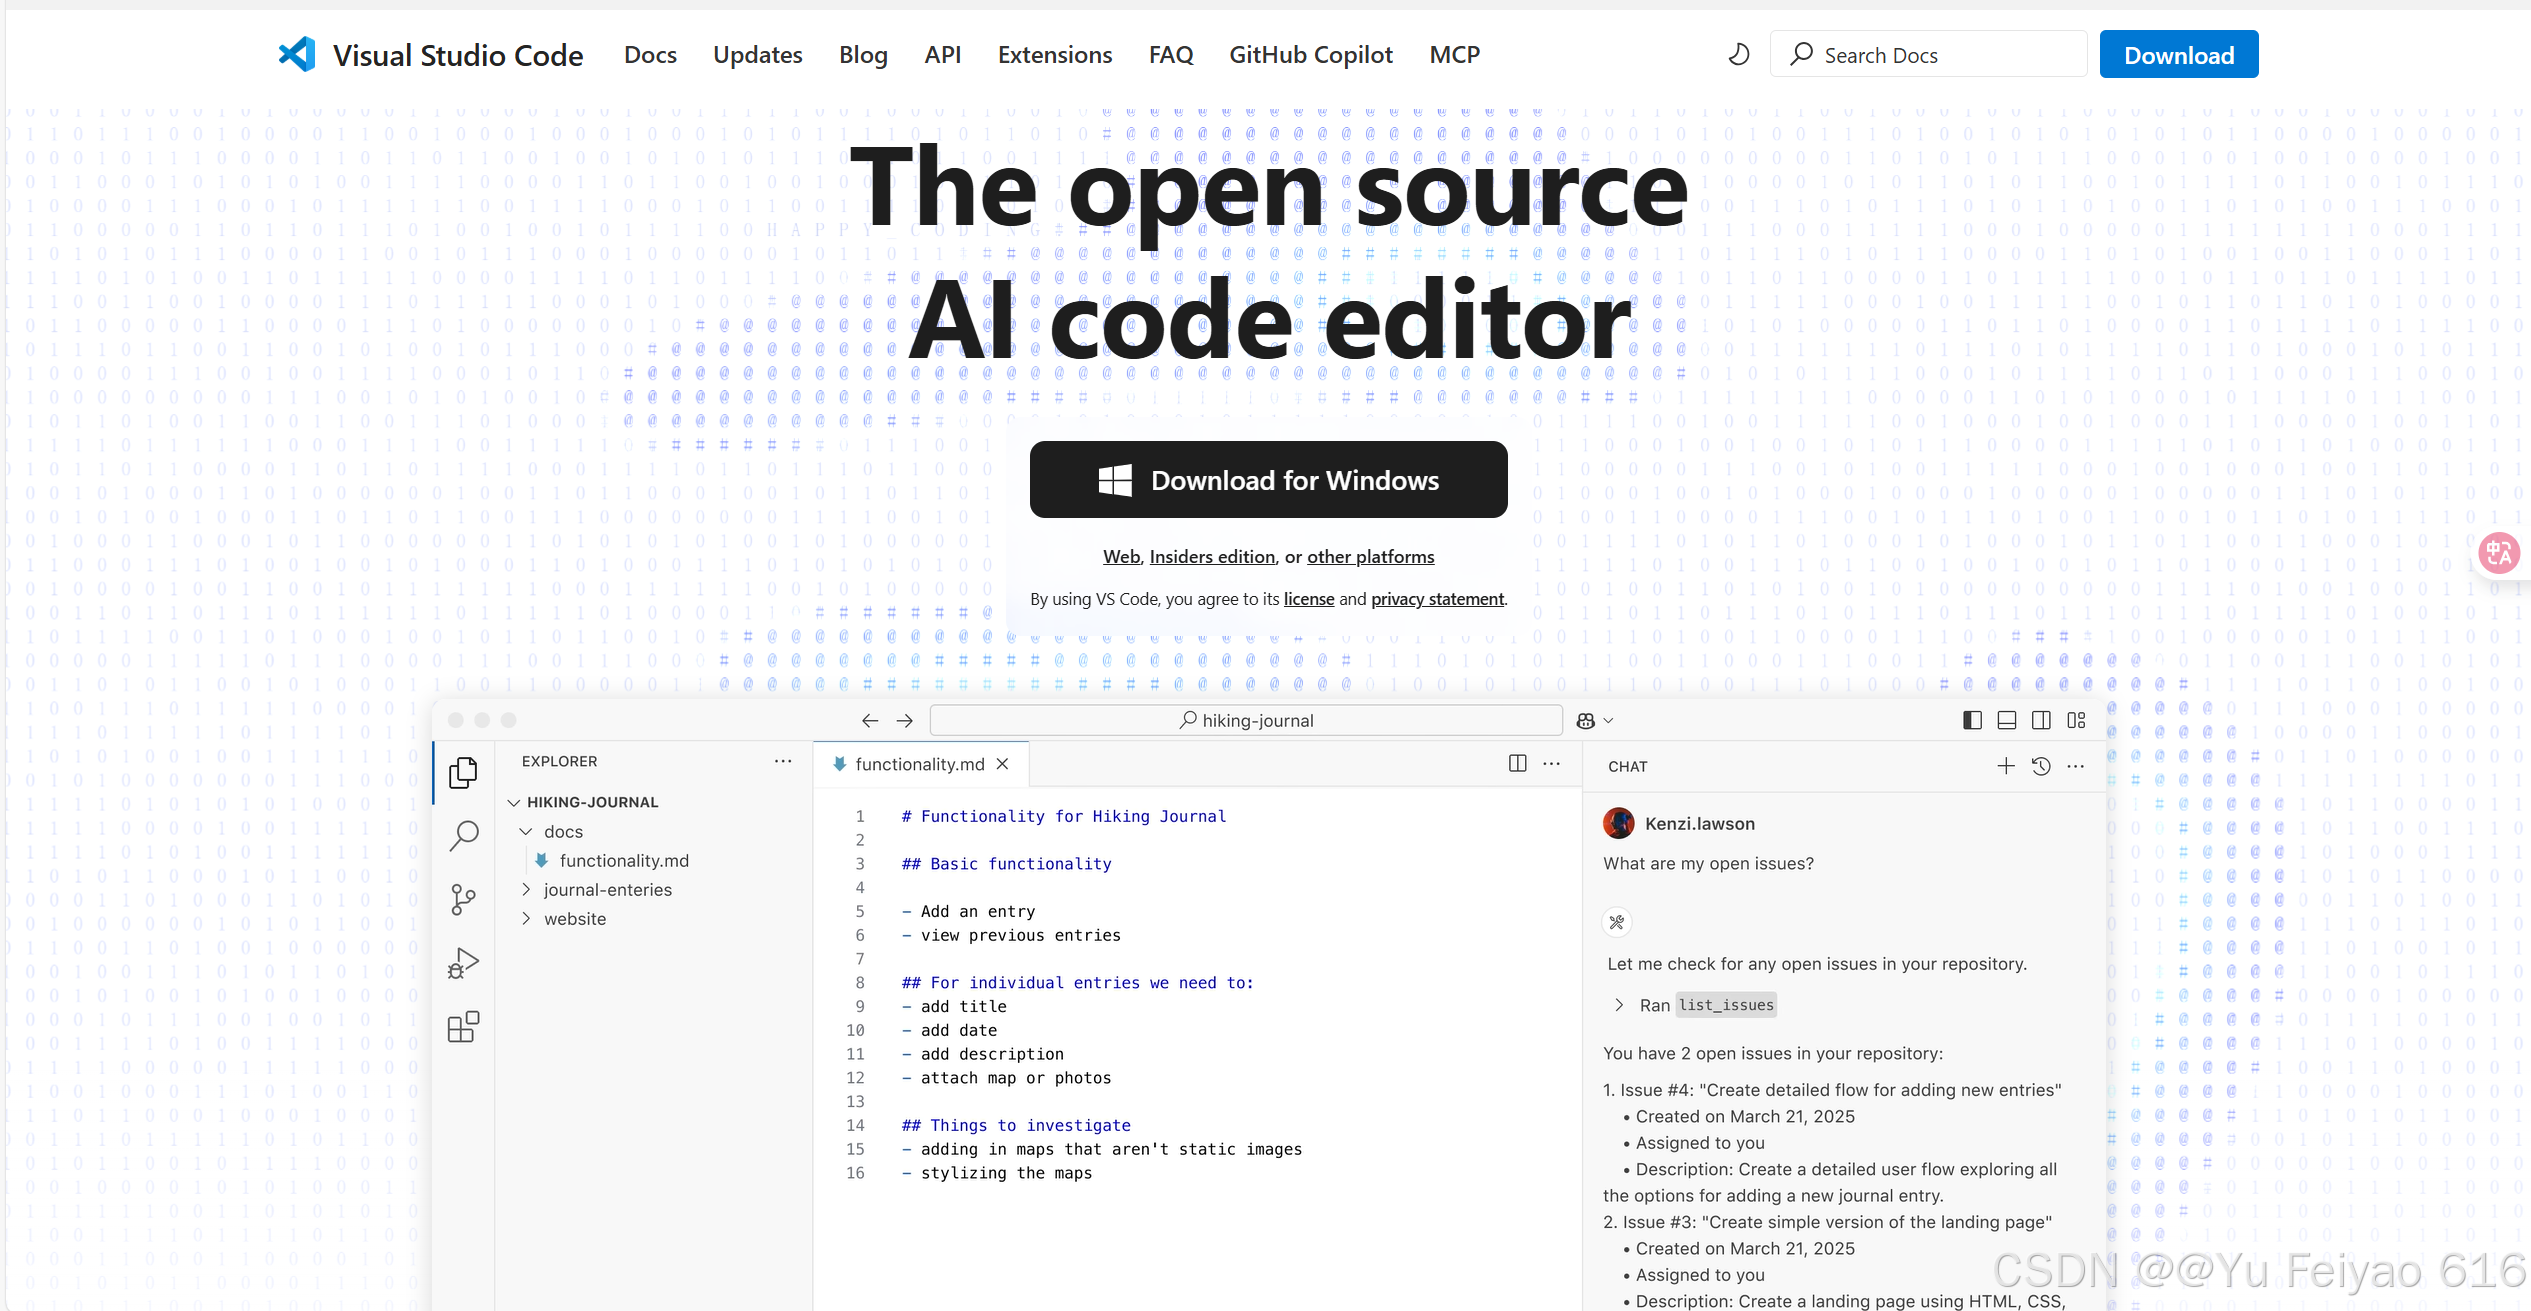
Task: Select the functionality.md editor tab
Action: coord(919,764)
